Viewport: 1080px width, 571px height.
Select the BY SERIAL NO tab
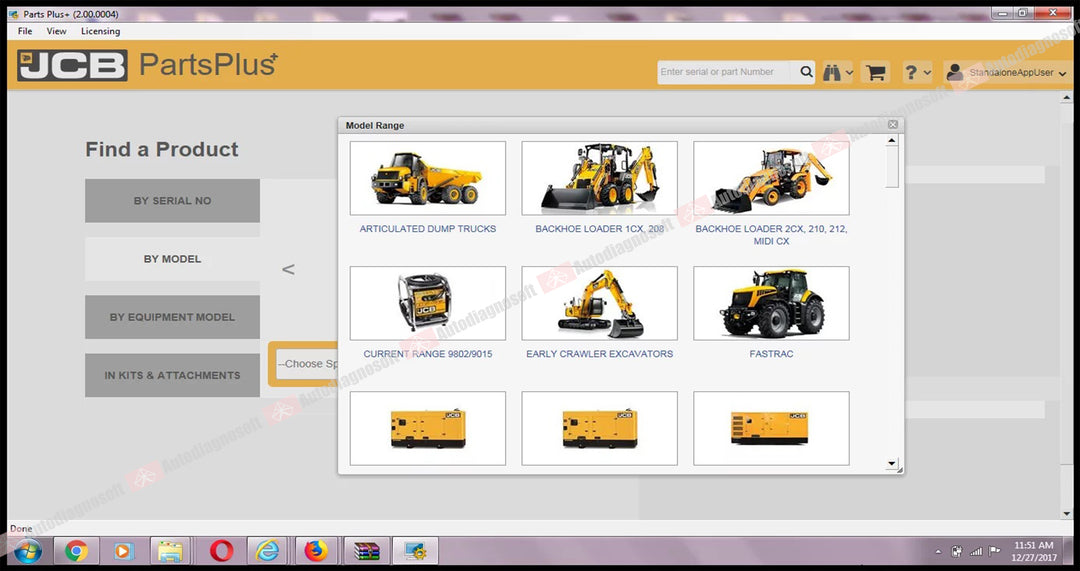click(172, 200)
